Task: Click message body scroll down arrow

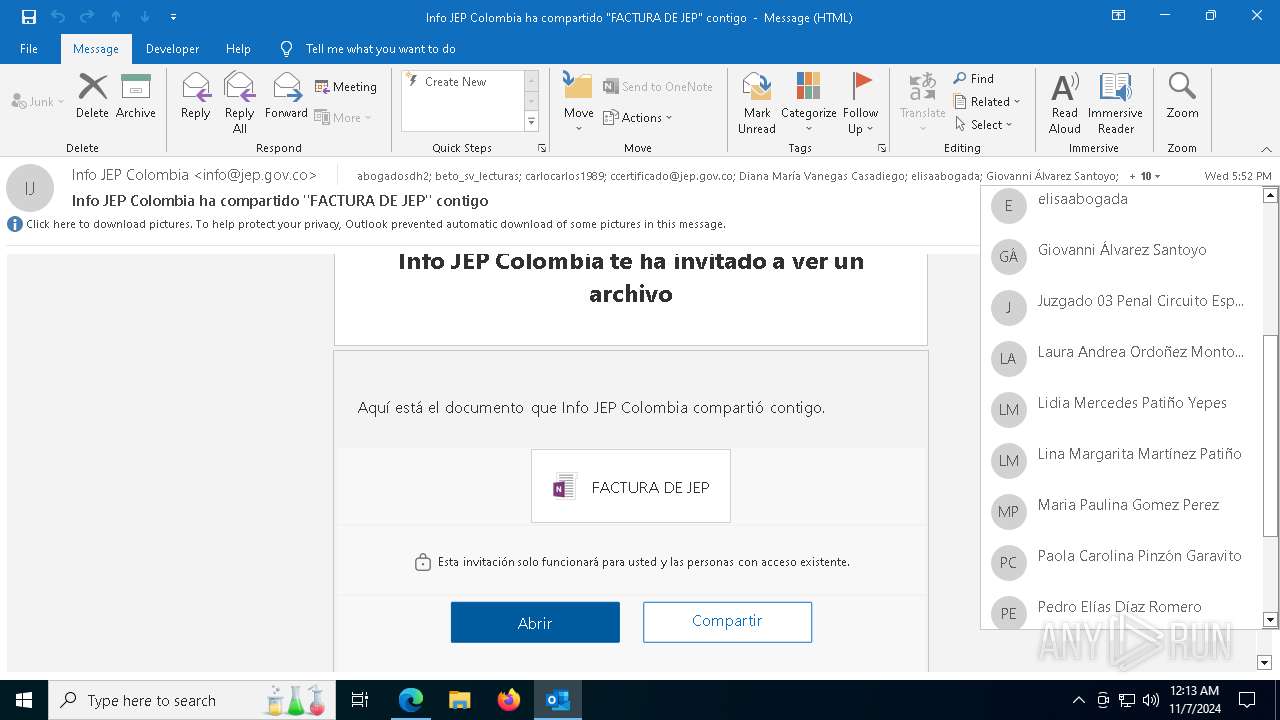Action: click(1264, 663)
